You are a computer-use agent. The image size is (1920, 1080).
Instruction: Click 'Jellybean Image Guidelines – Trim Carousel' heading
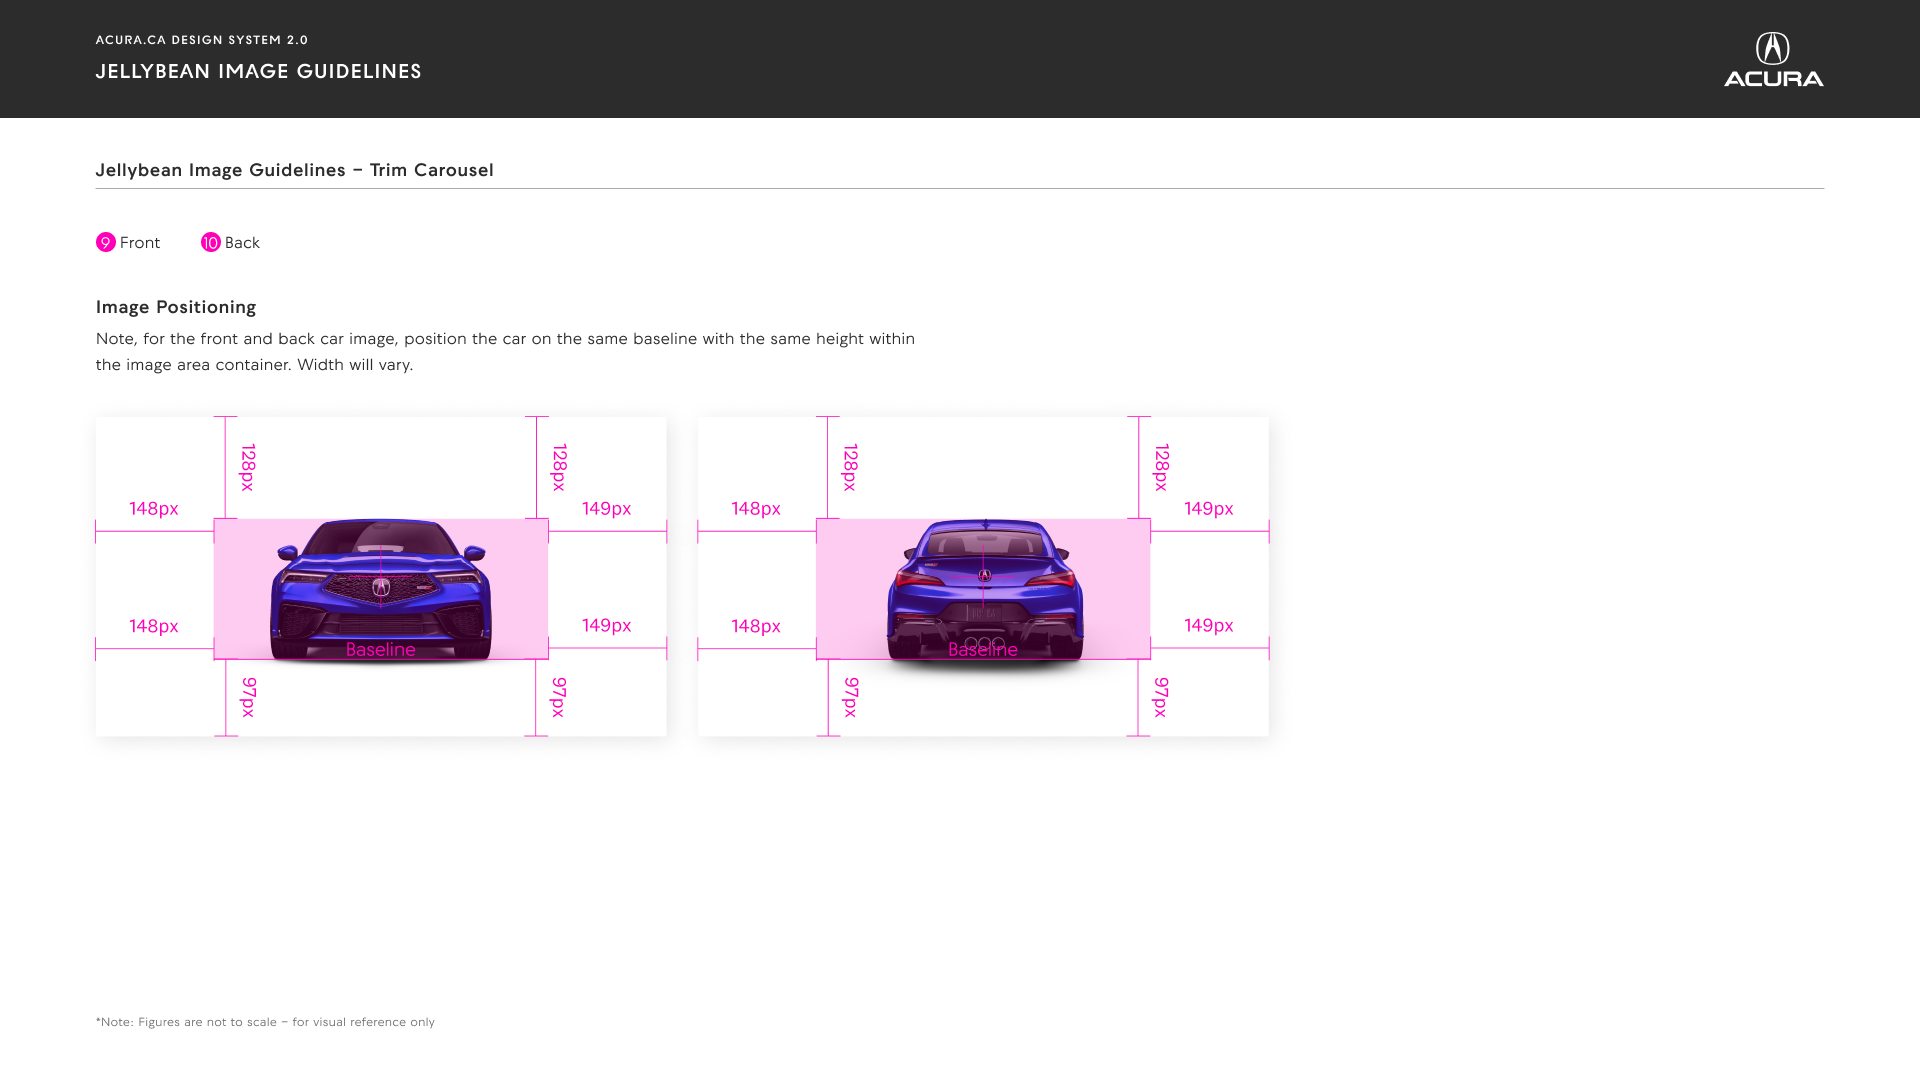295,169
